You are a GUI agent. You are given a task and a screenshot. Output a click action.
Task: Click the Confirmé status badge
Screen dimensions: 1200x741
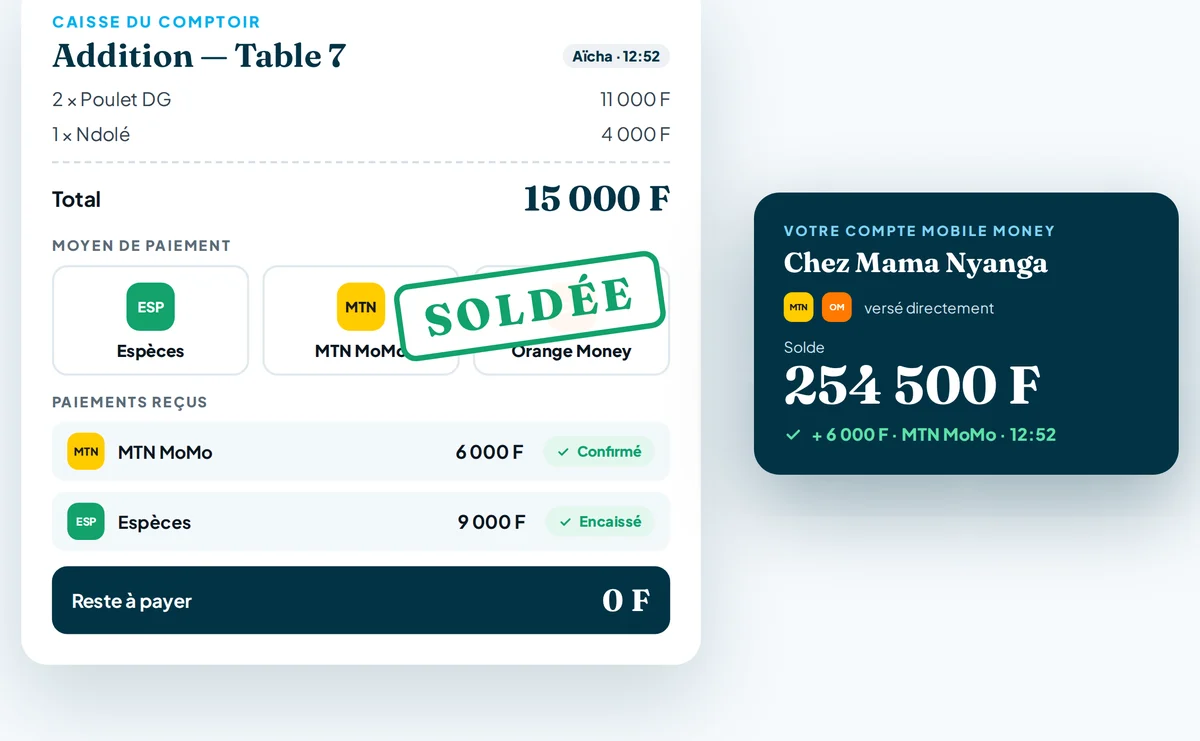pyautogui.click(x=599, y=452)
